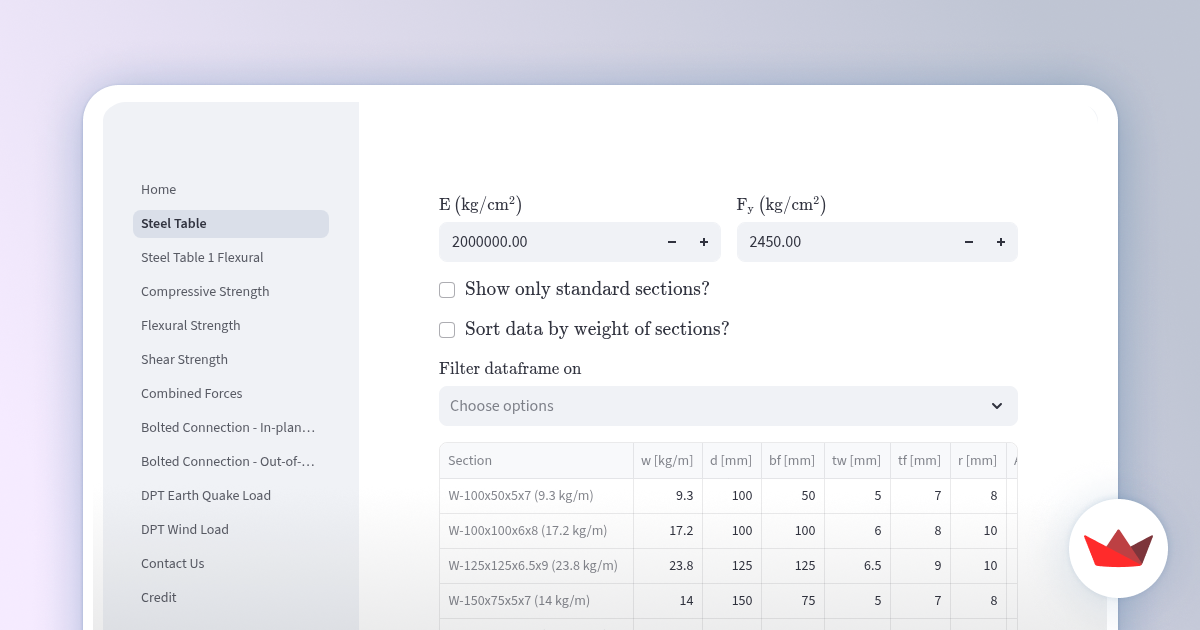Toggle Sort data by weight checkbox
Image resolution: width=1200 pixels, height=630 pixels.
click(x=447, y=330)
